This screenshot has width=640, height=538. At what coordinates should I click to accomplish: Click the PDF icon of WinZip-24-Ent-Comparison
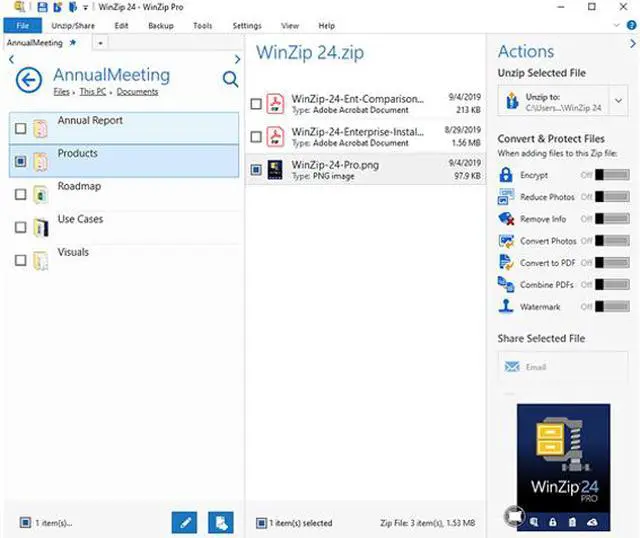click(276, 104)
